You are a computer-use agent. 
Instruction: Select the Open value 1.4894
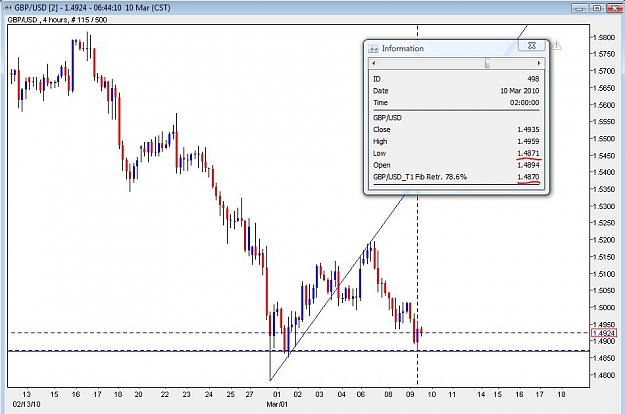point(528,165)
